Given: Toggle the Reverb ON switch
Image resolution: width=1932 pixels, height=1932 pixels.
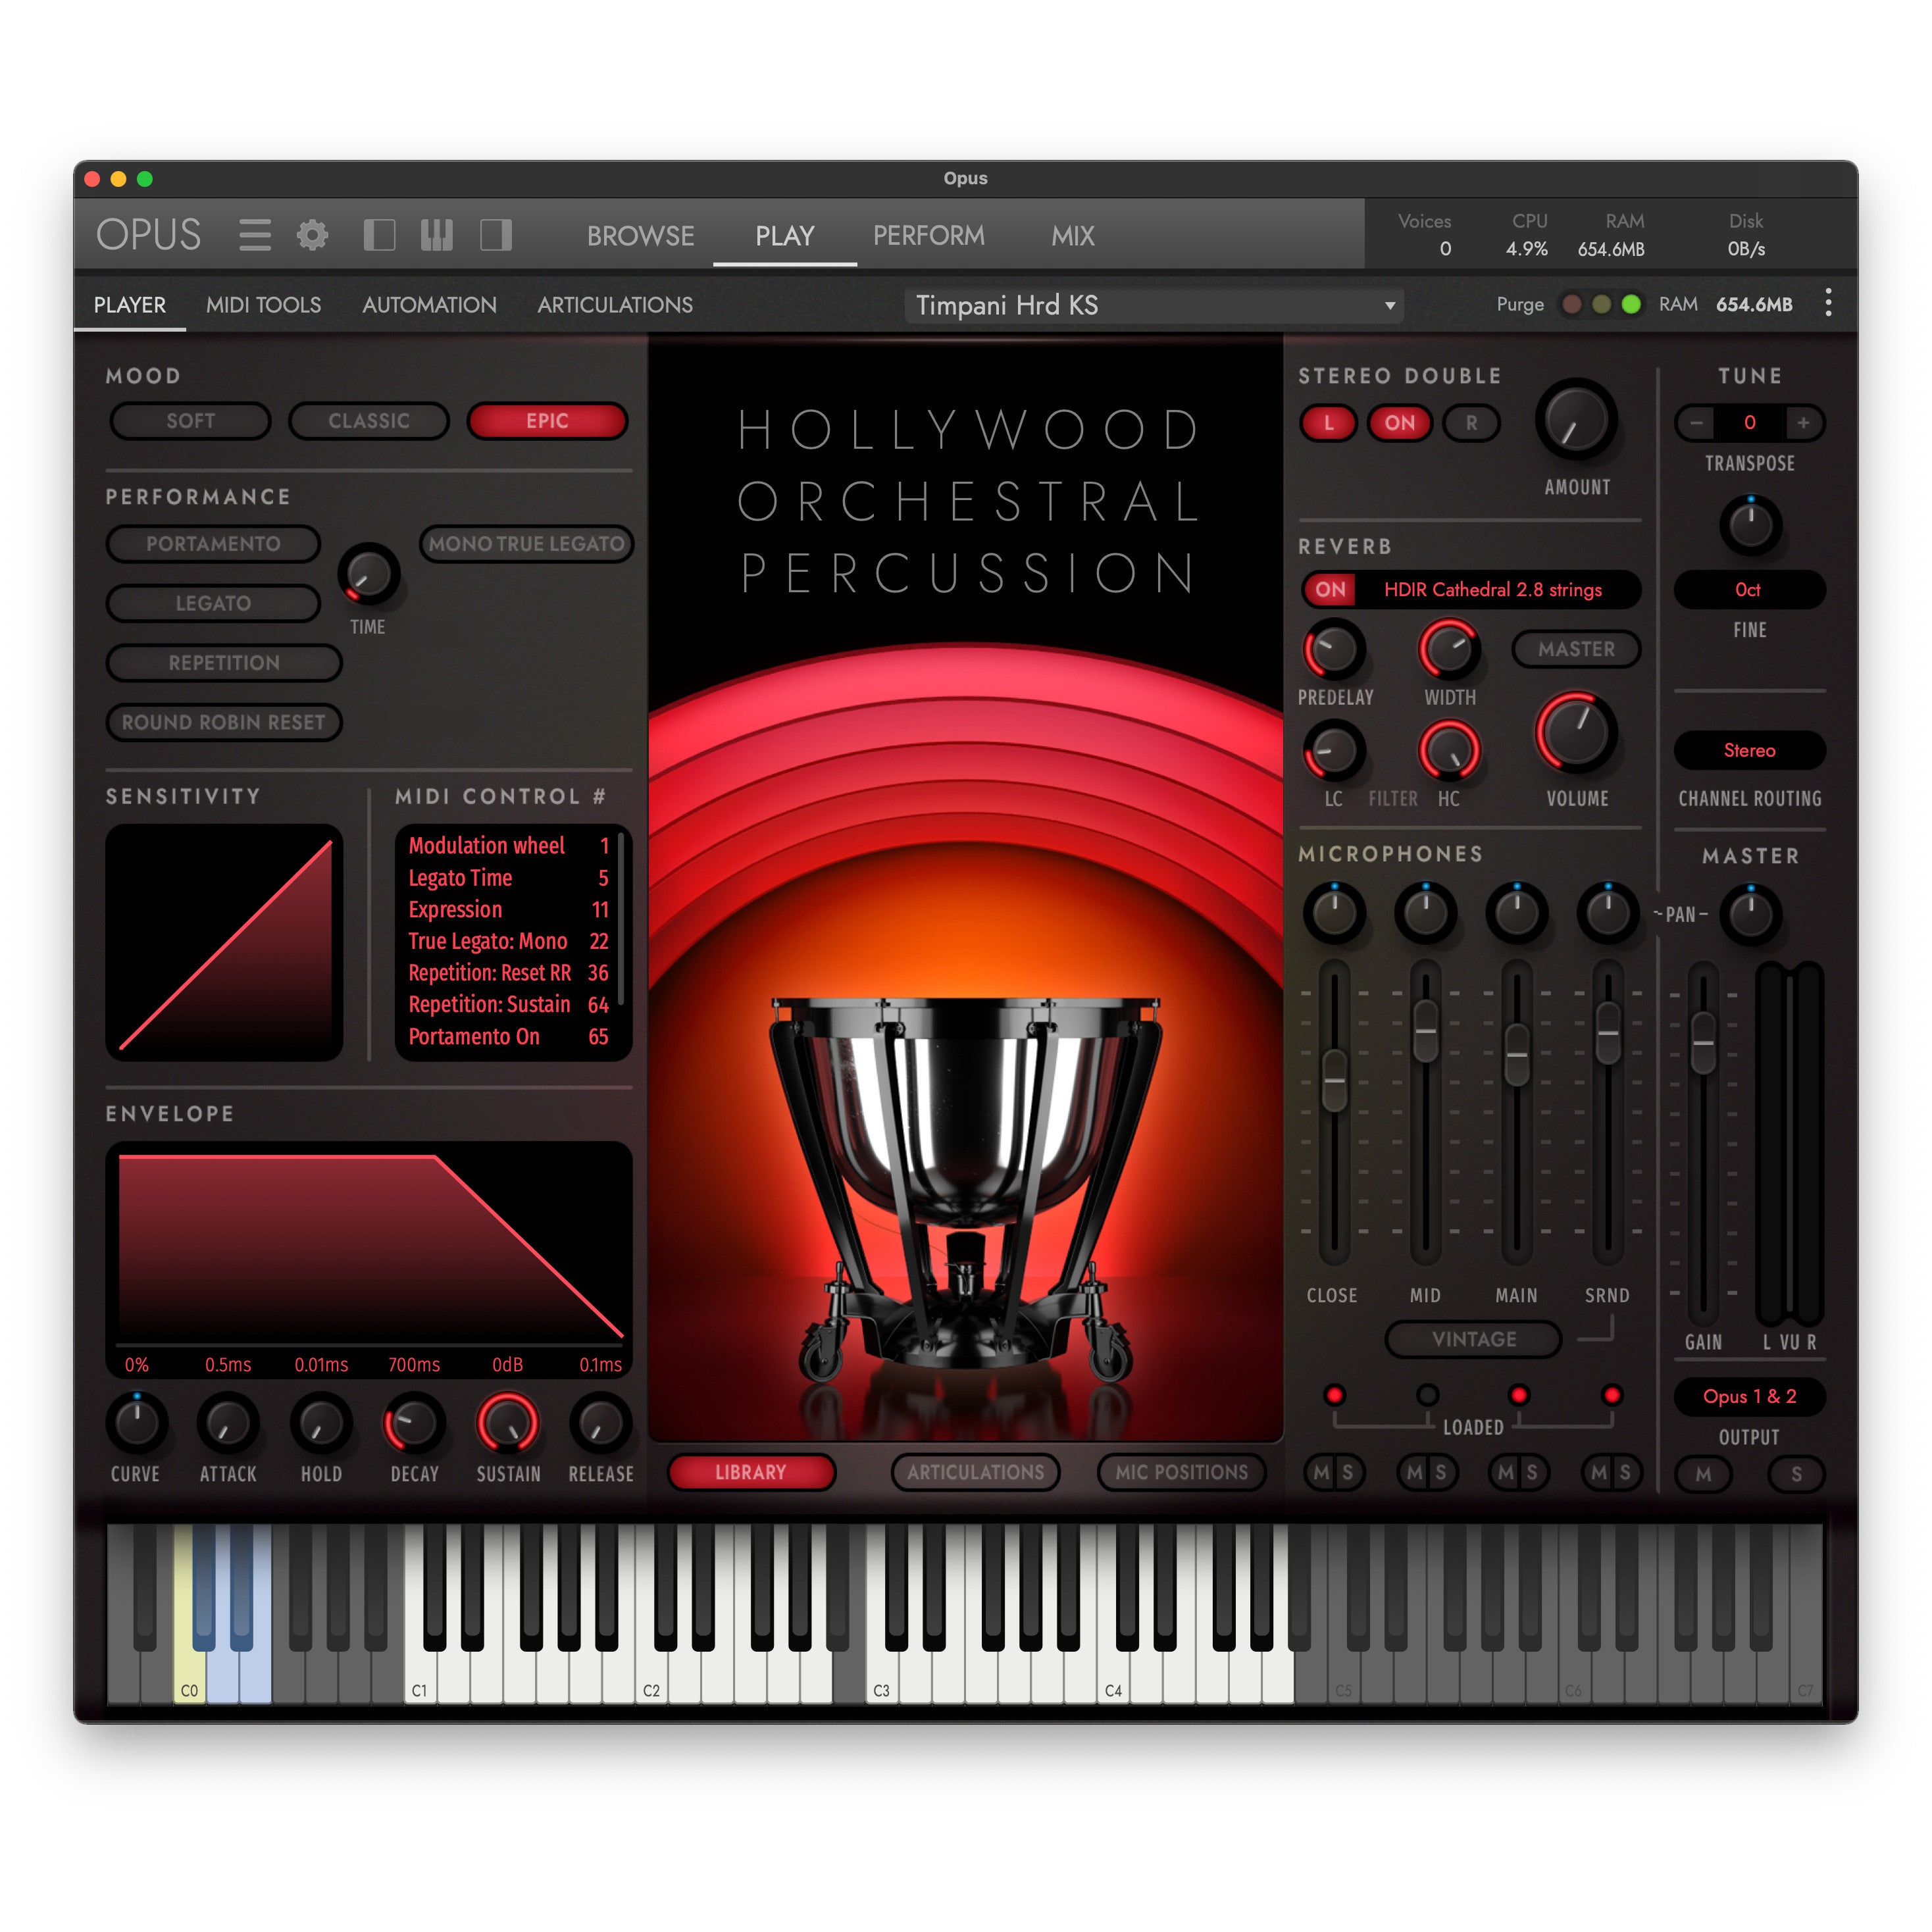Looking at the screenshot, I should [1330, 589].
